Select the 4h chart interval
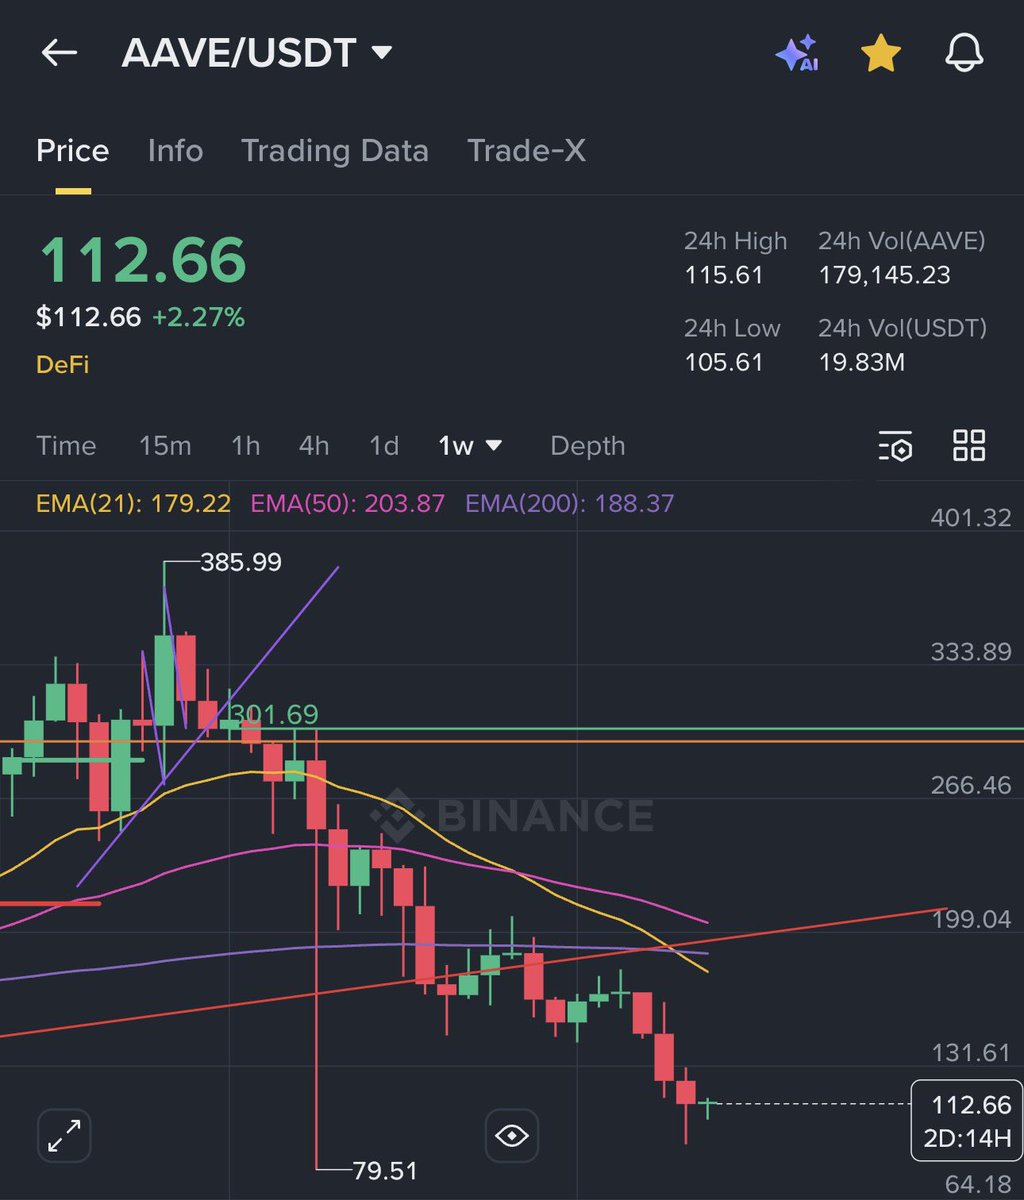The height and width of the screenshot is (1200, 1024). [x=314, y=446]
